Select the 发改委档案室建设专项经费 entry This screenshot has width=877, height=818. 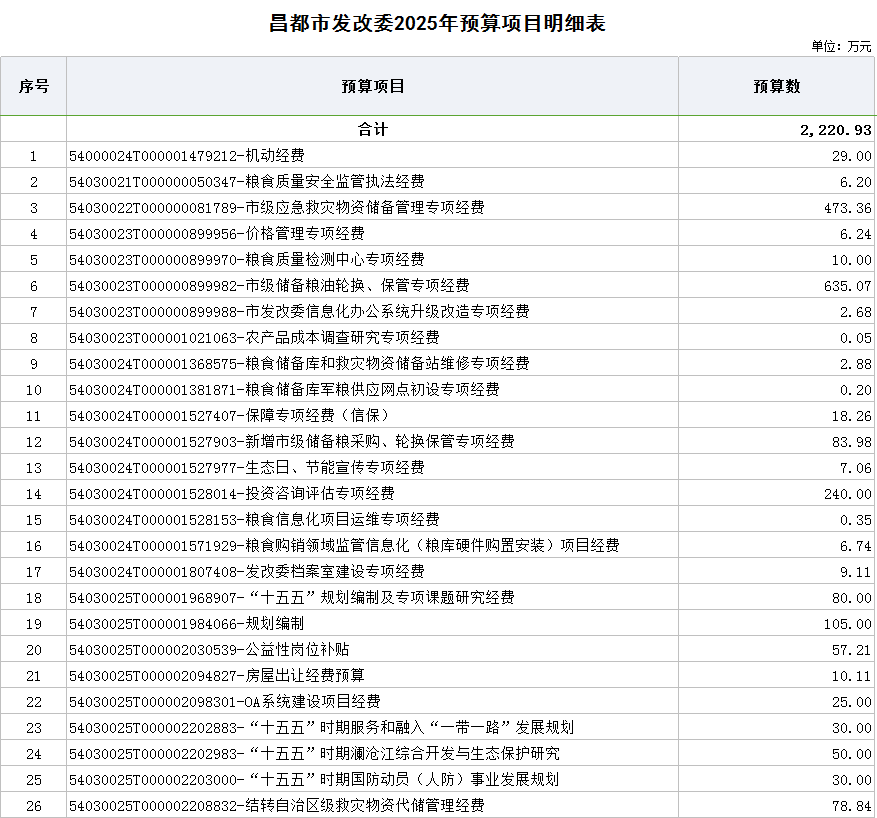pyautogui.click(x=247, y=572)
